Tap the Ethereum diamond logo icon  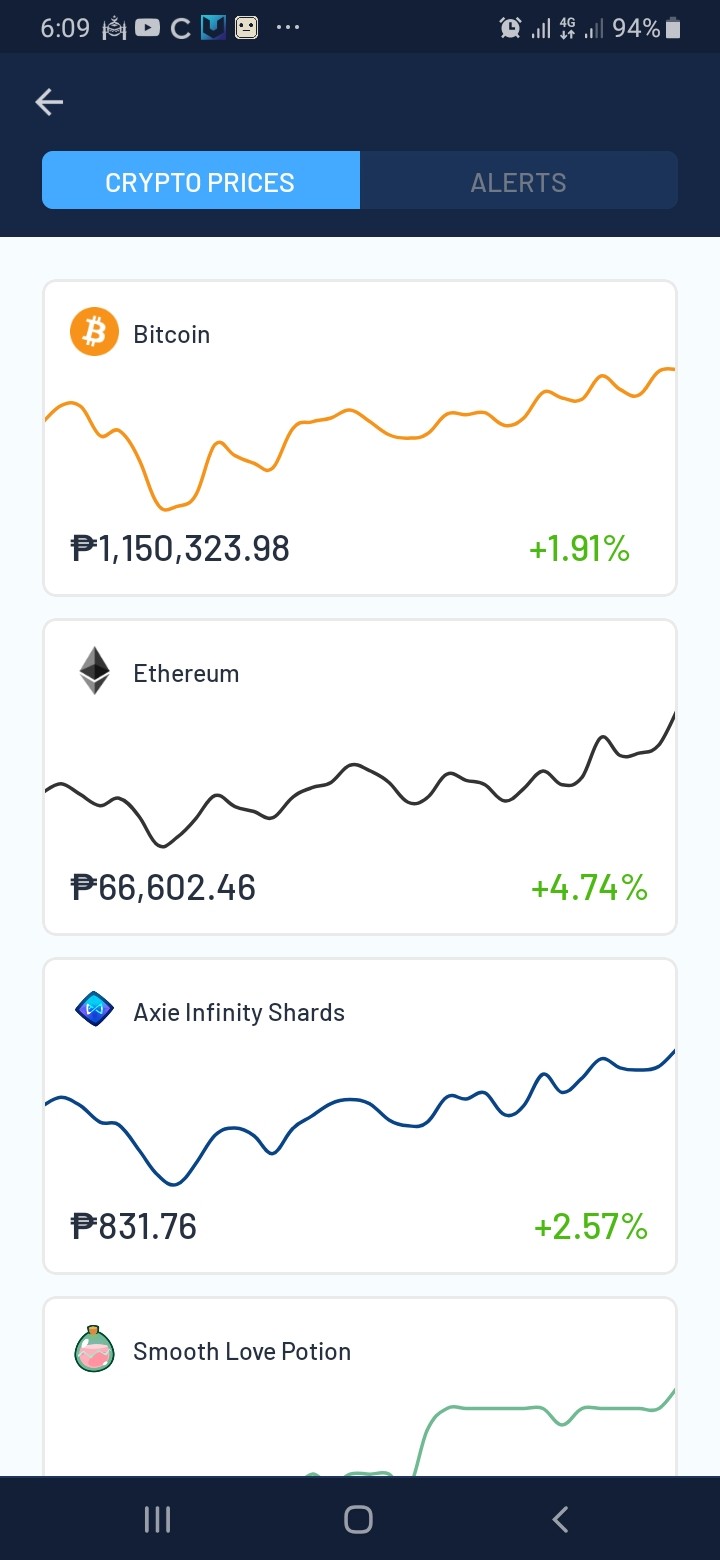[95, 671]
